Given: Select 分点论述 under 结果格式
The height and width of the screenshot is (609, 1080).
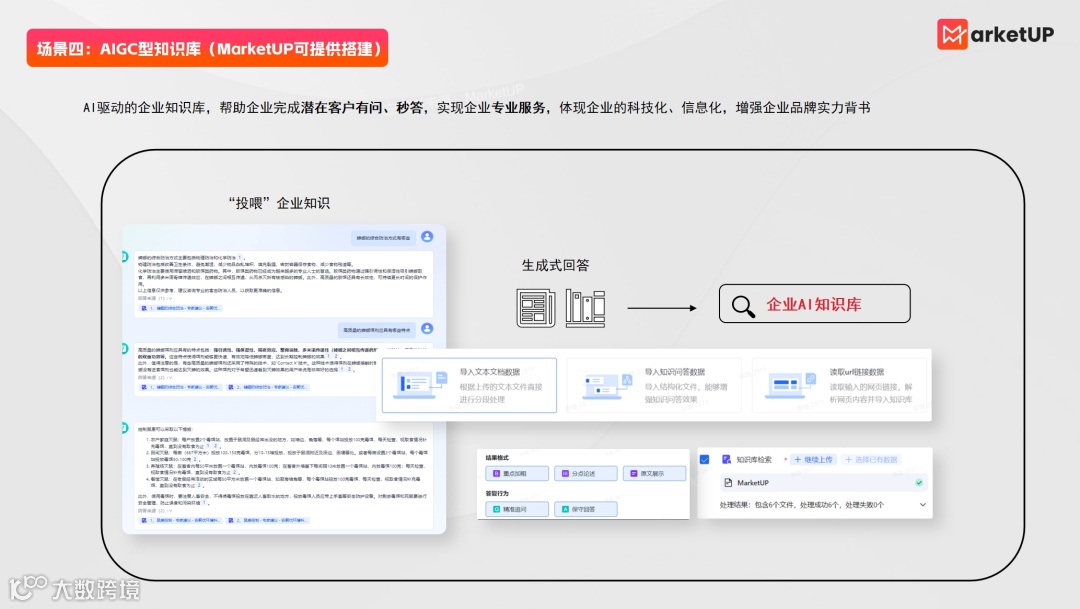Looking at the screenshot, I should pyautogui.click(x=586, y=473).
